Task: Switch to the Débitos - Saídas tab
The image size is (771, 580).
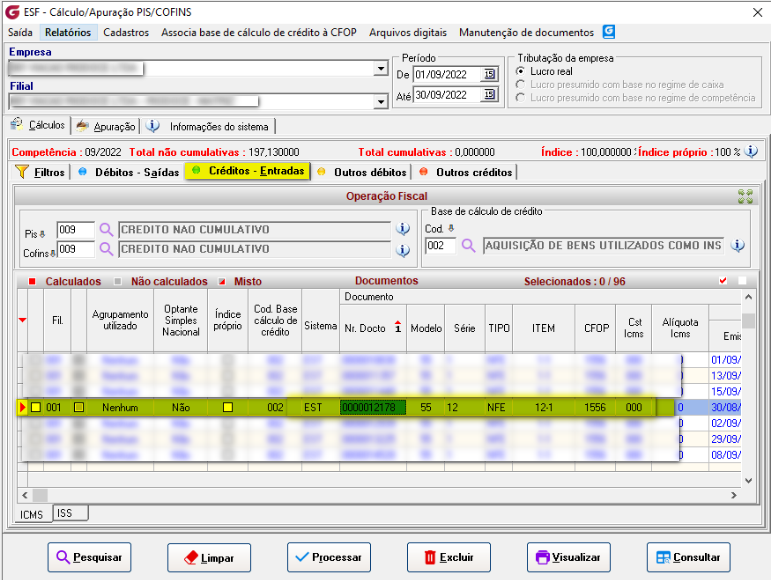Action: pos(129,172)
